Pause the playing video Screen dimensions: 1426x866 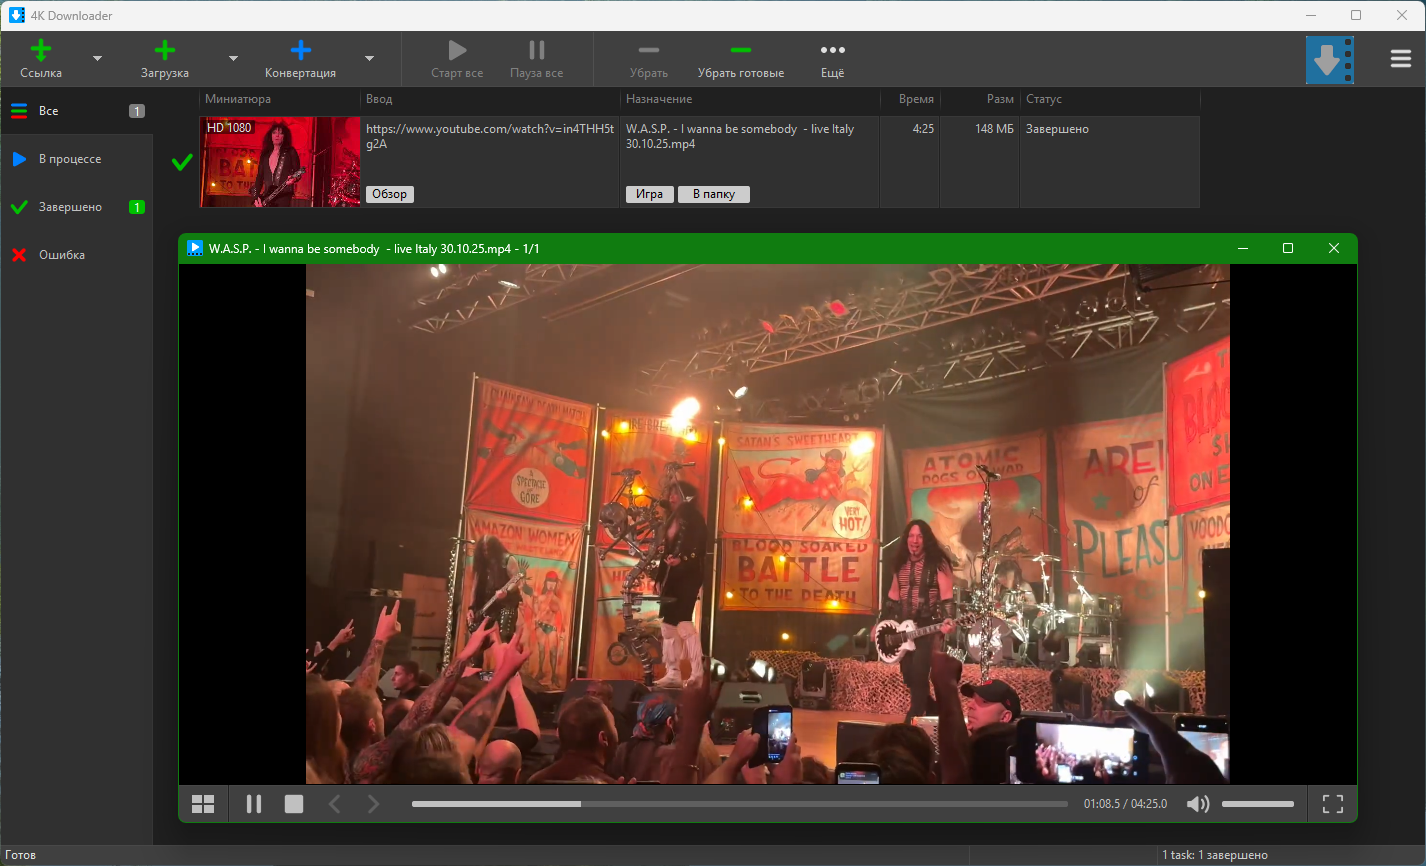[x=254, y=804]
